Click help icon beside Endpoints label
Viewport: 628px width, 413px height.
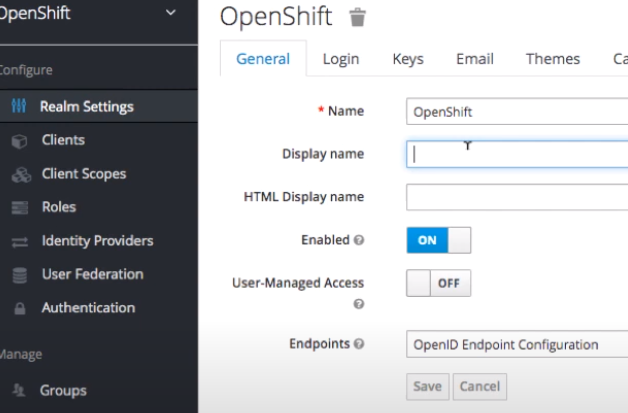tap(359, 344)
